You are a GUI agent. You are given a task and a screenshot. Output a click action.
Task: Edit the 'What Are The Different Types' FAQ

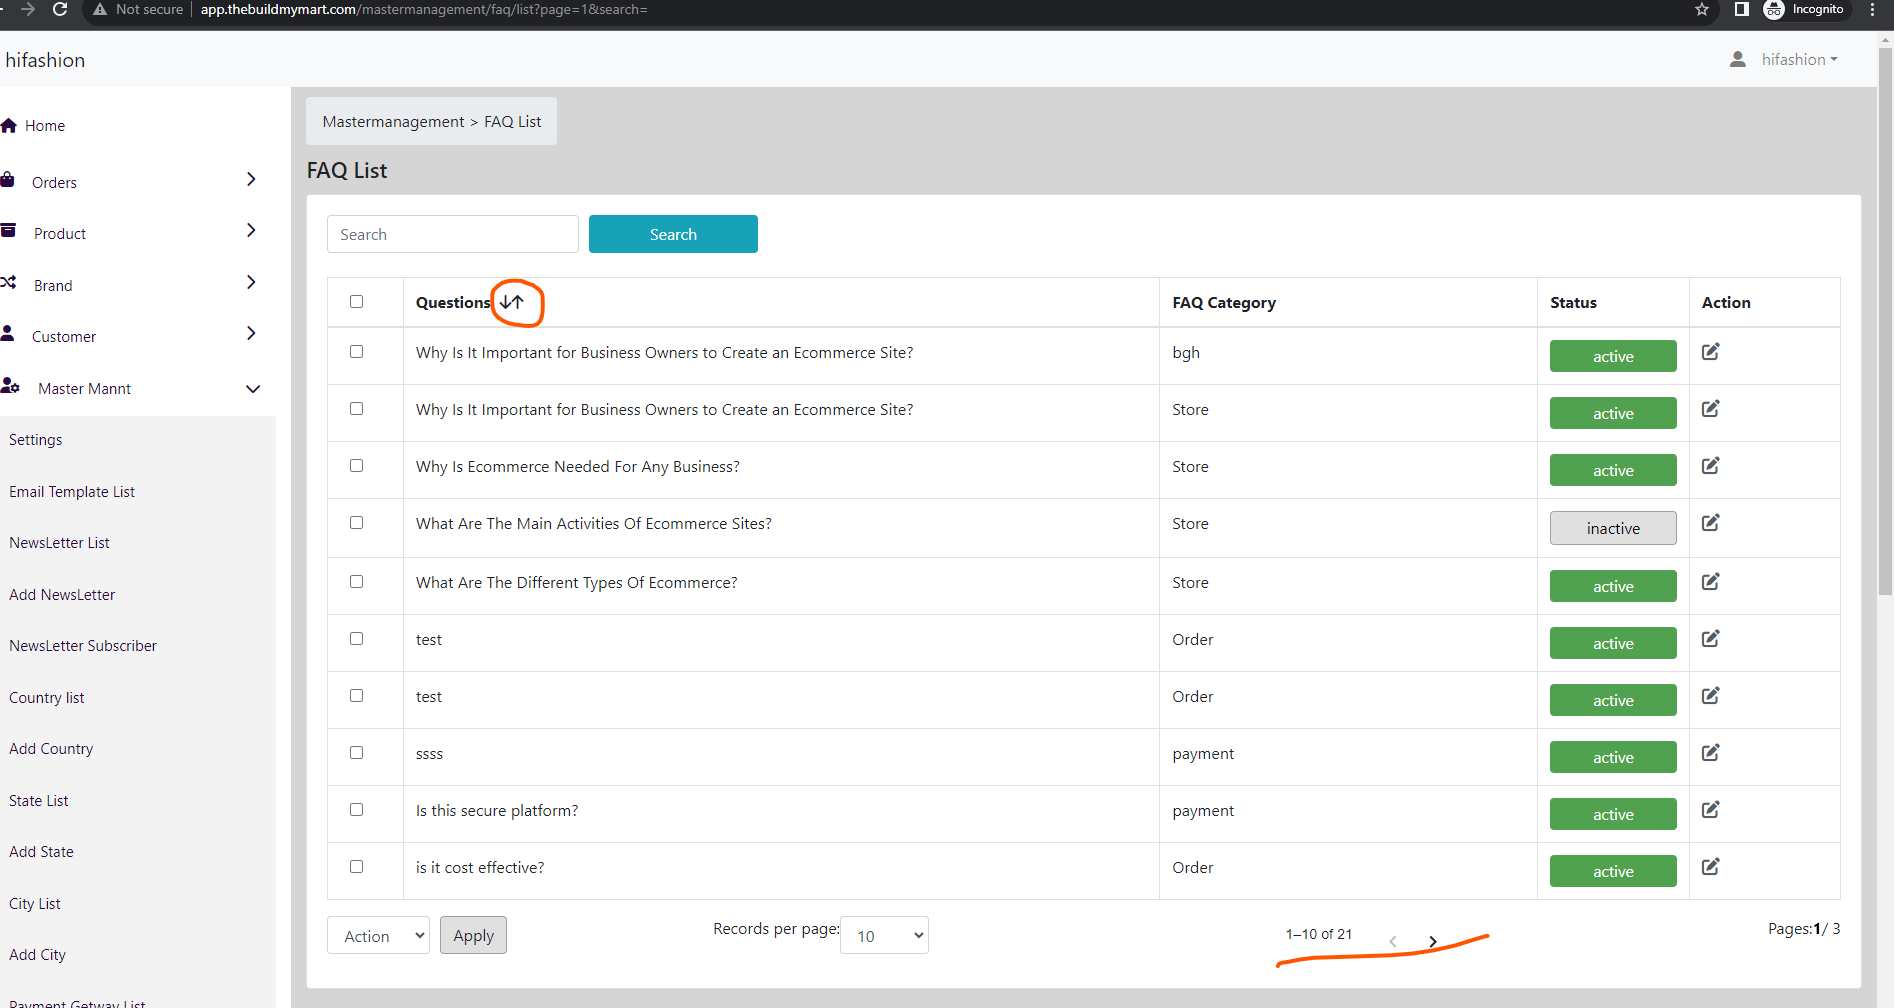tap(1710, 582)
